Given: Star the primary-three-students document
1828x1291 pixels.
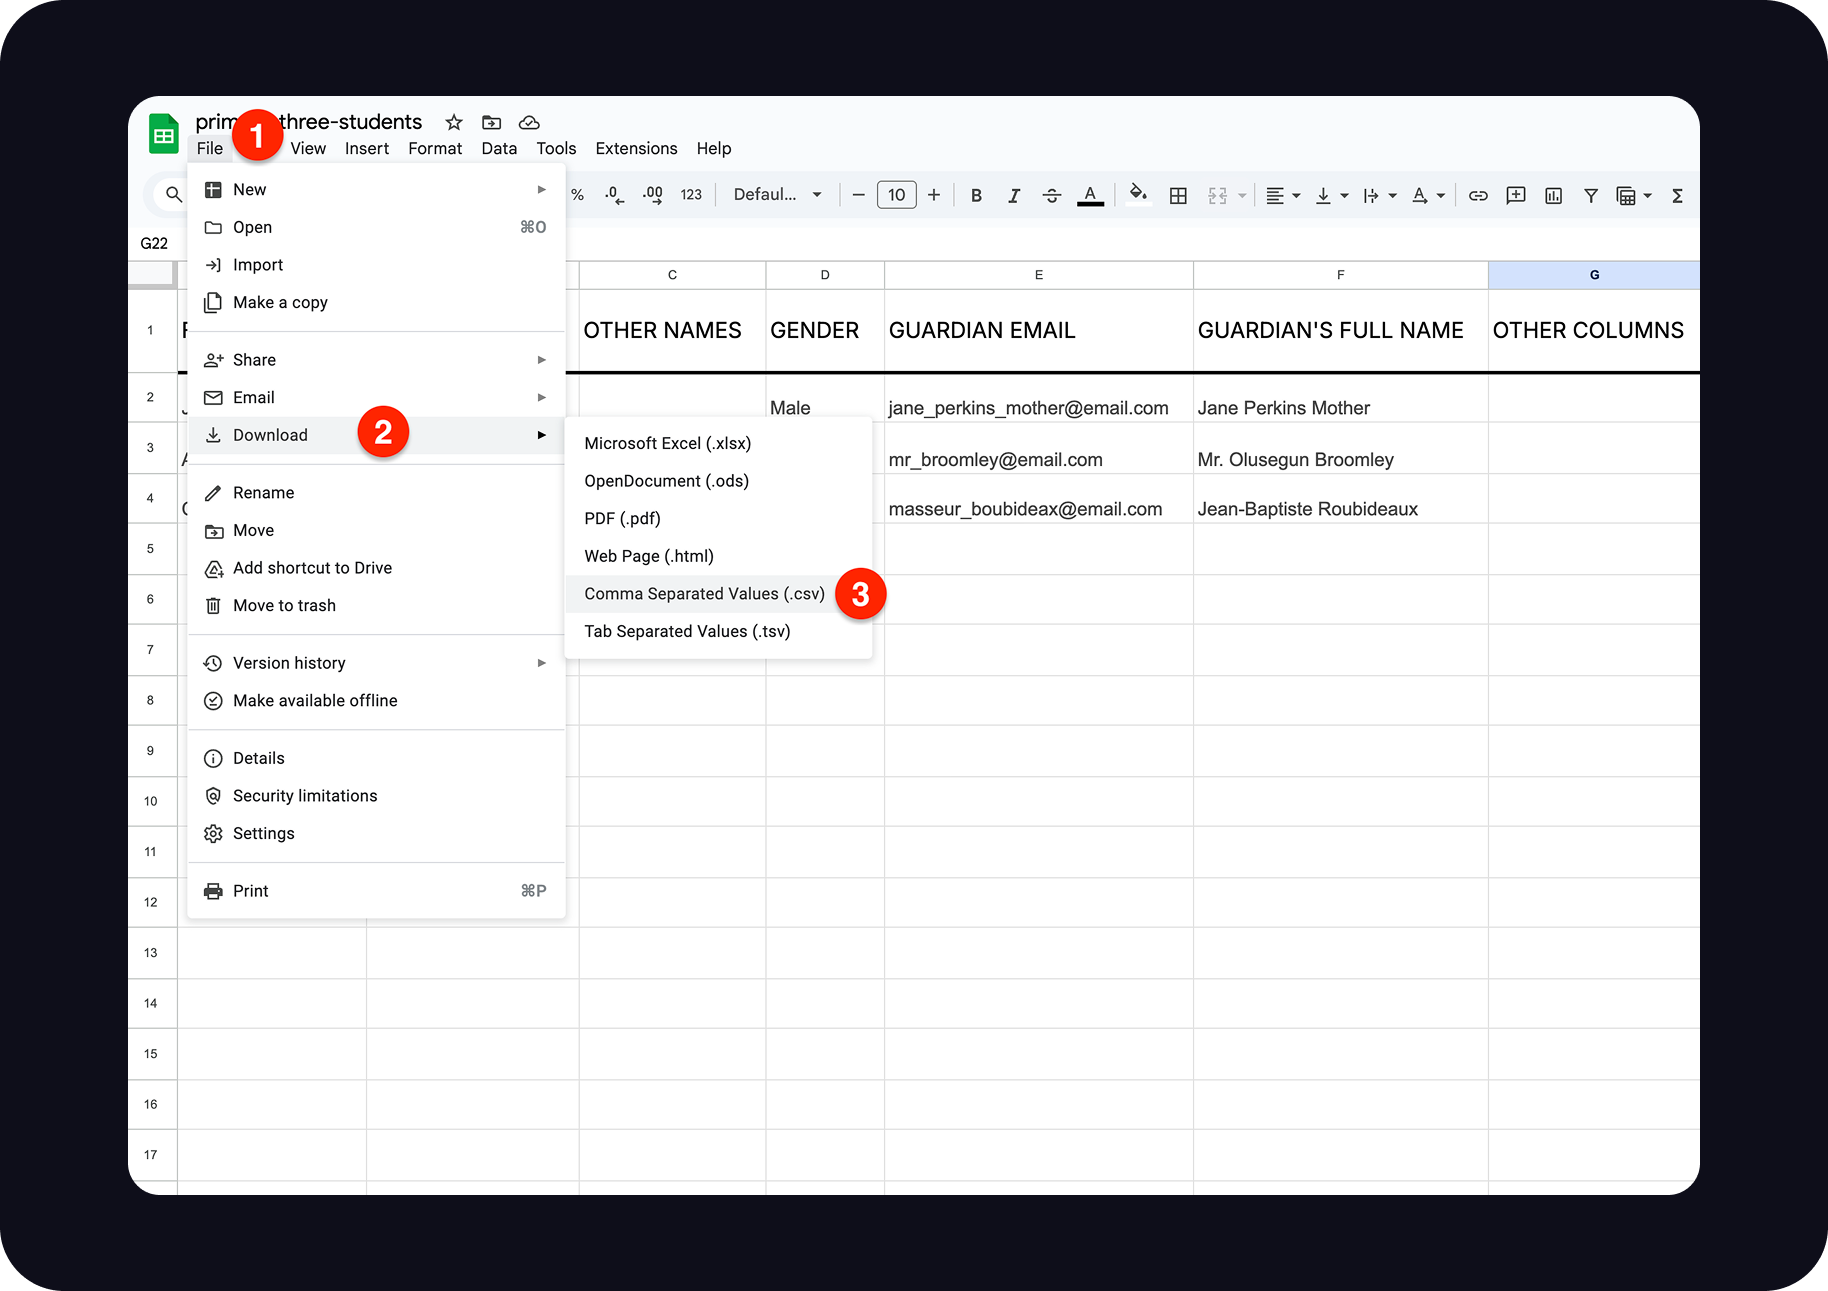Looking at the screenshot, I should point(454,122).
